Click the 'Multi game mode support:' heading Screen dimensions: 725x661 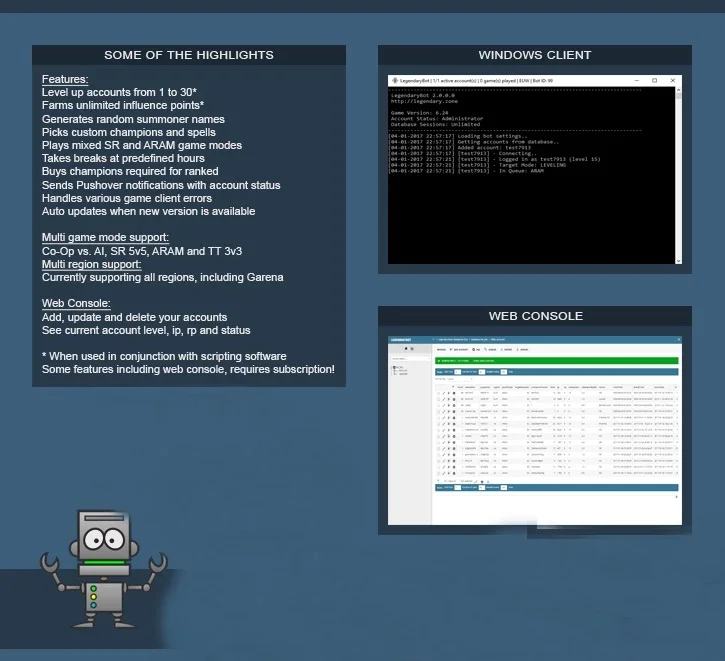[105, 237]
